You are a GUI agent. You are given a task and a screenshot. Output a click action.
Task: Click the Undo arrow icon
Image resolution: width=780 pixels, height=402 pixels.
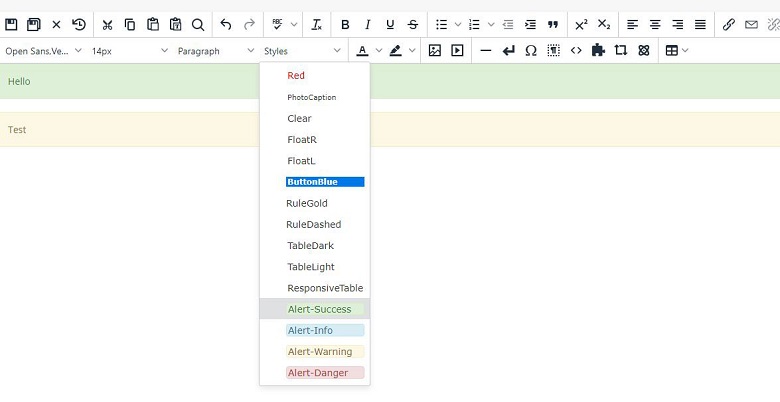click(x=226, y=24)
